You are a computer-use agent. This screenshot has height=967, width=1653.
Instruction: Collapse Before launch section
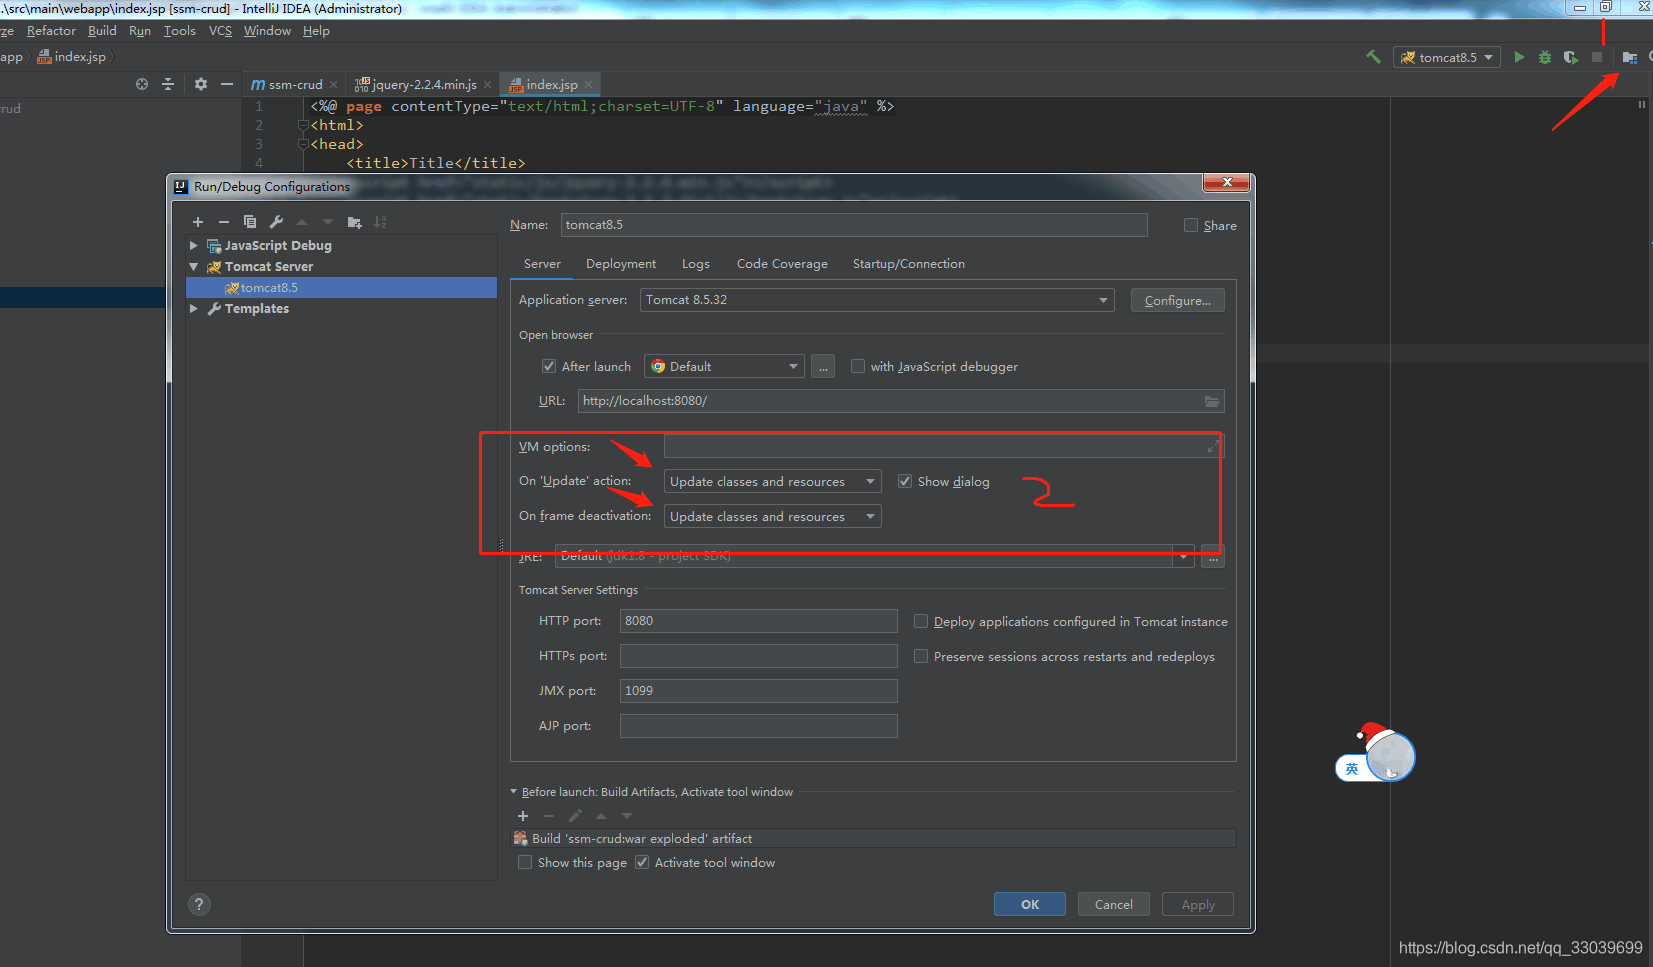pos(514,791)
